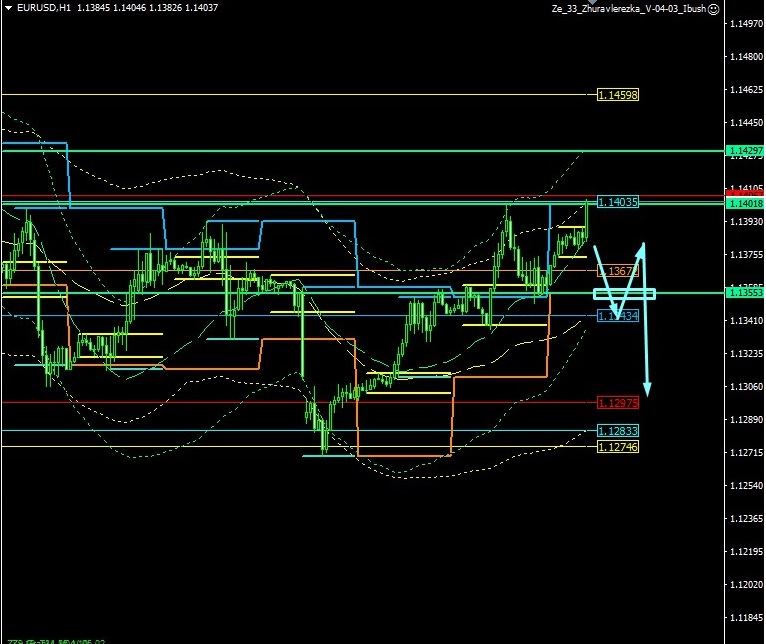This screenshot has width=766, height=644.
Task: Select the cyan 1.12833 price label
Action: click(617, 431)
